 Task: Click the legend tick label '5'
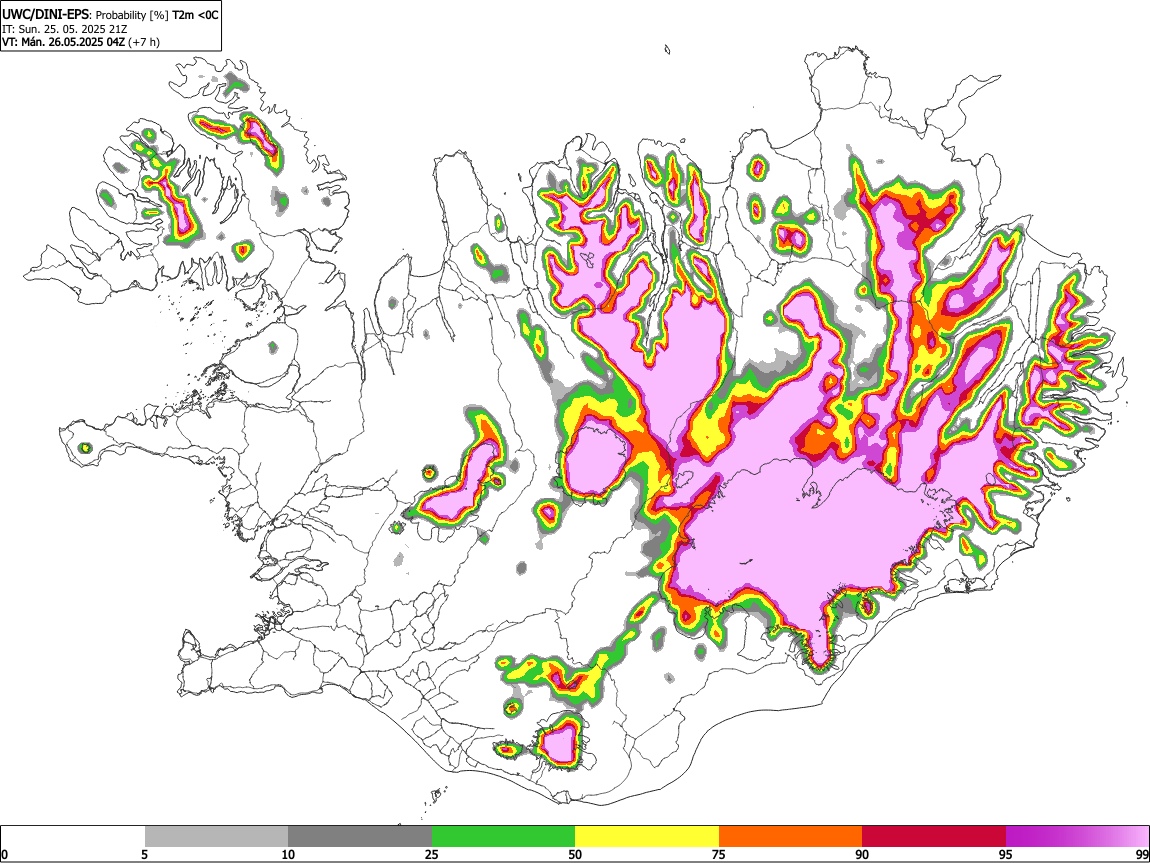[144, 854]
